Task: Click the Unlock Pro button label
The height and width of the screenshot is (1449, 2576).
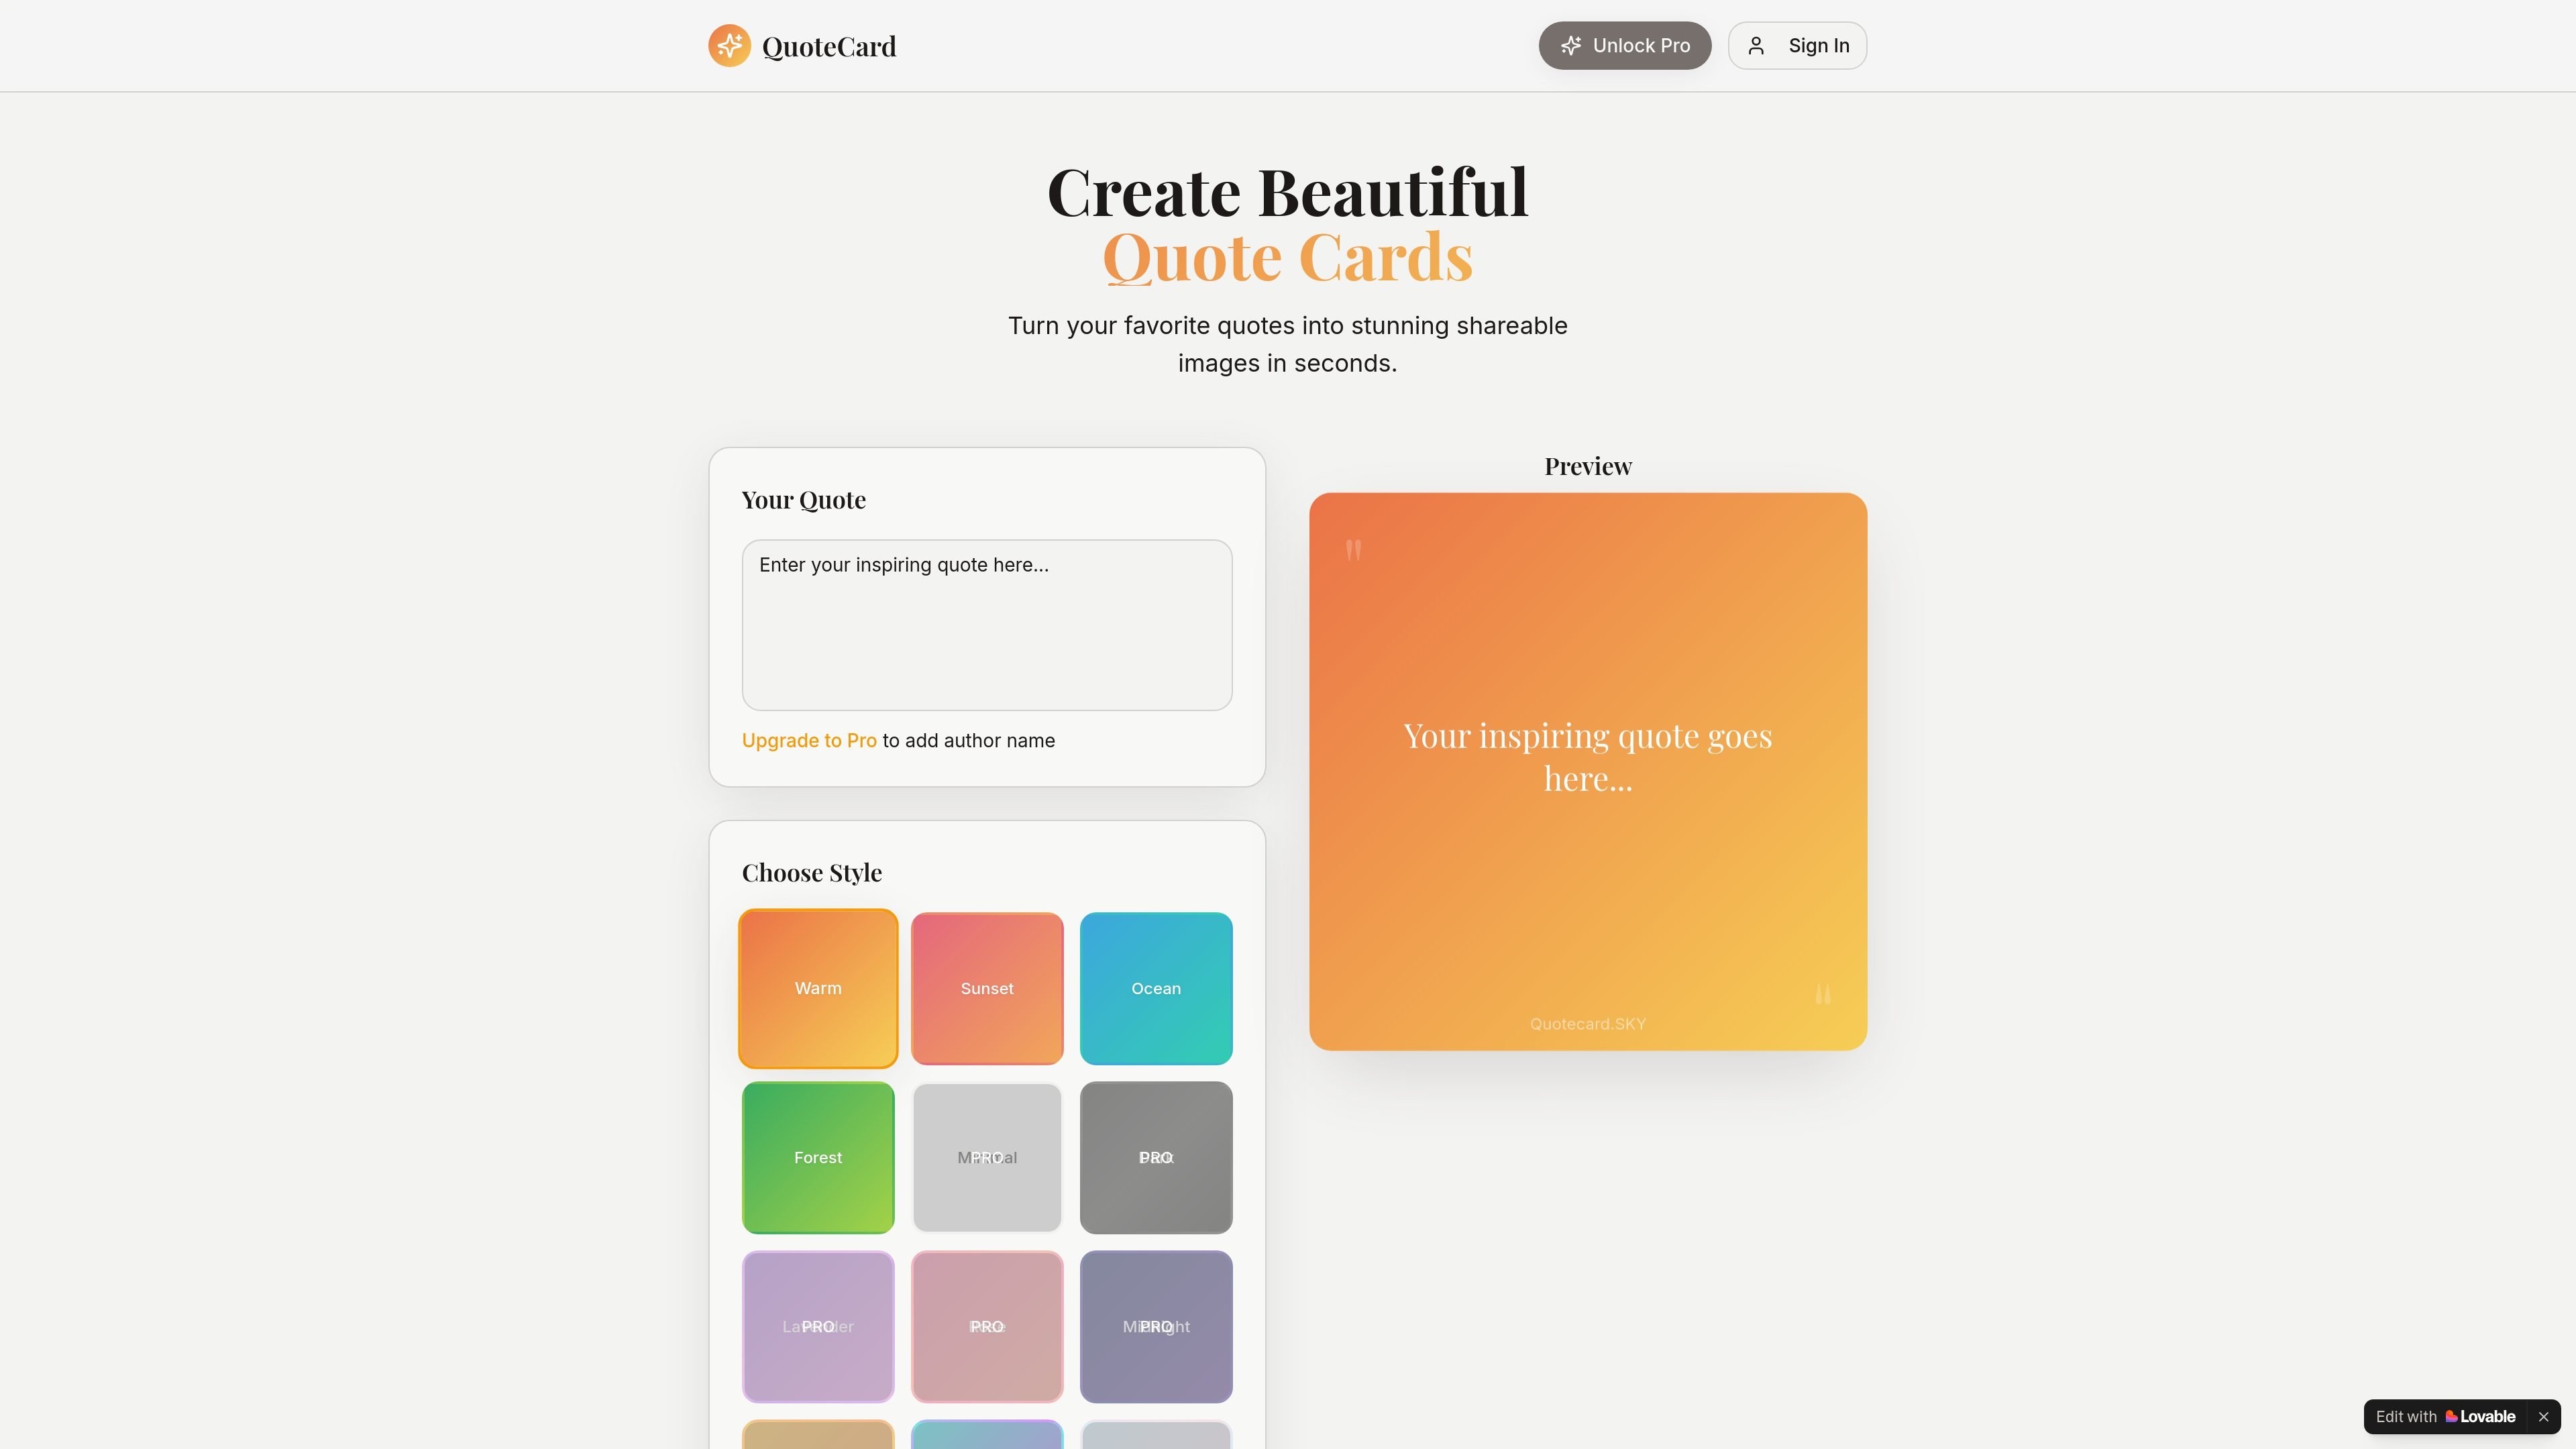Action: 1641,46
